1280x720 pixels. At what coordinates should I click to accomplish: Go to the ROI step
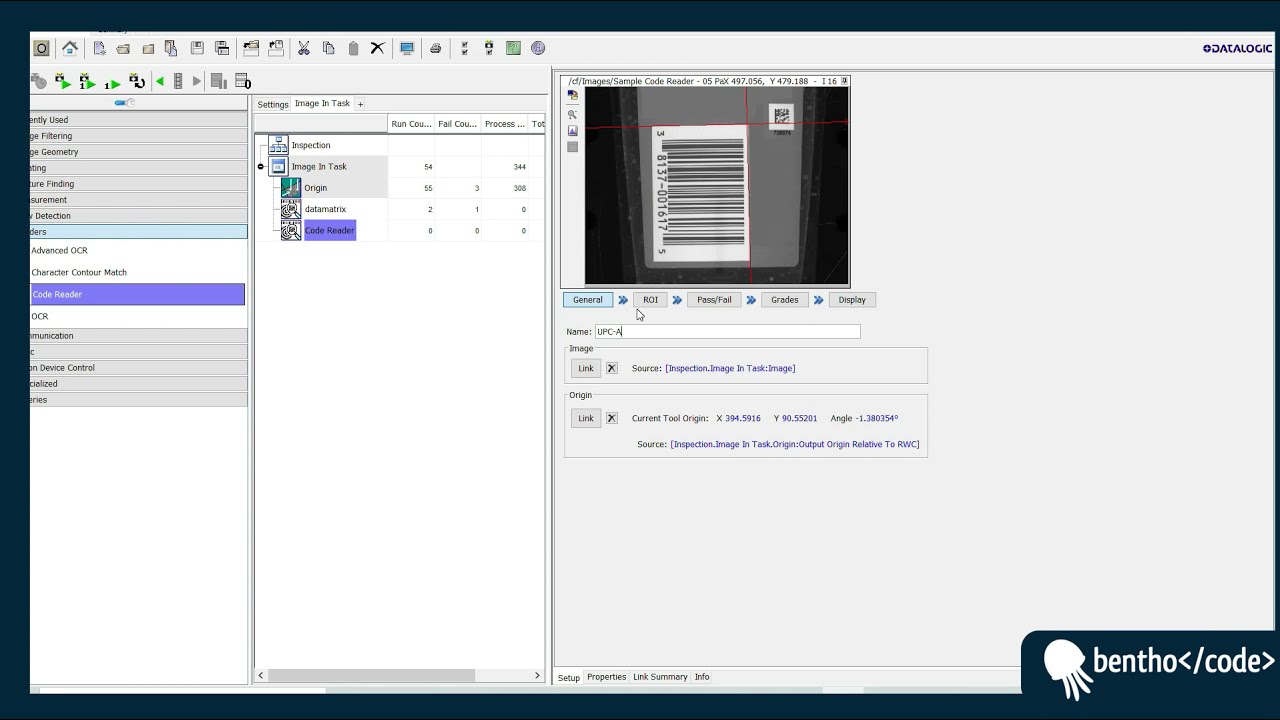[650, 300]
